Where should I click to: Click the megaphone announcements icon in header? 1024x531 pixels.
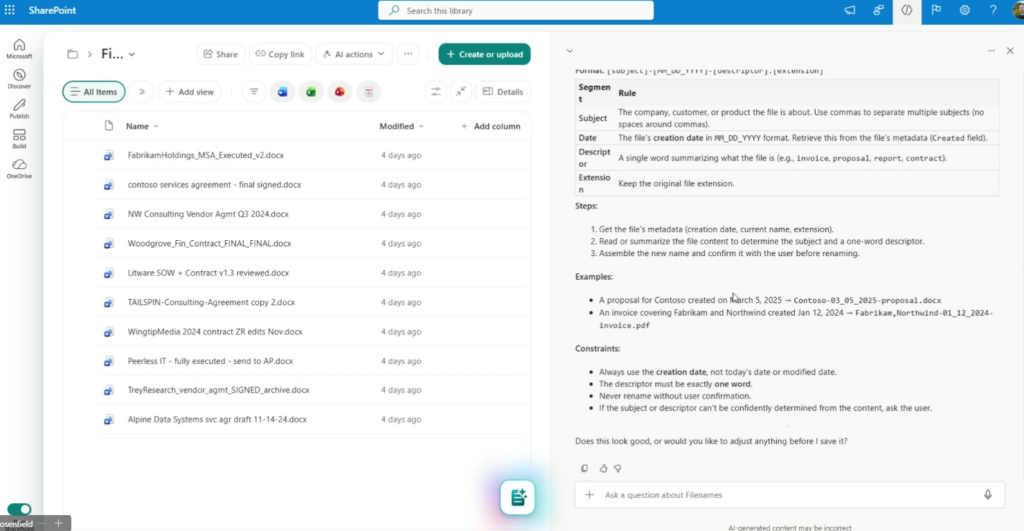click(x=850, y=10)
